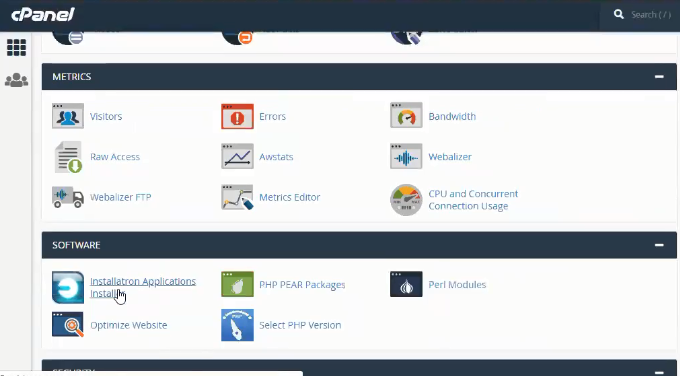The width and height of the screenshot is (680, 376).
Task: Open the Awstats link
Action: click(276, 157)
